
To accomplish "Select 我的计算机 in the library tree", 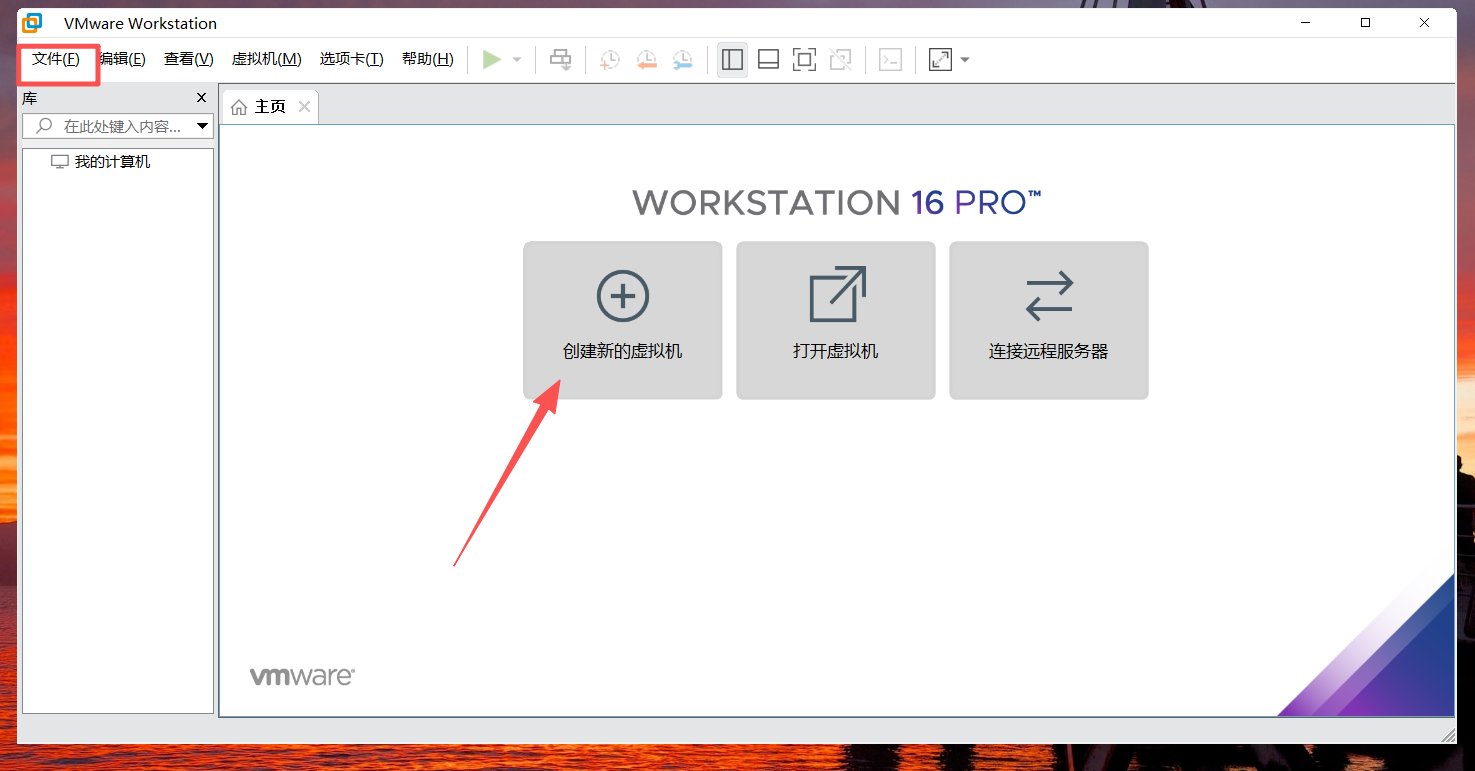I will [112, 162].
